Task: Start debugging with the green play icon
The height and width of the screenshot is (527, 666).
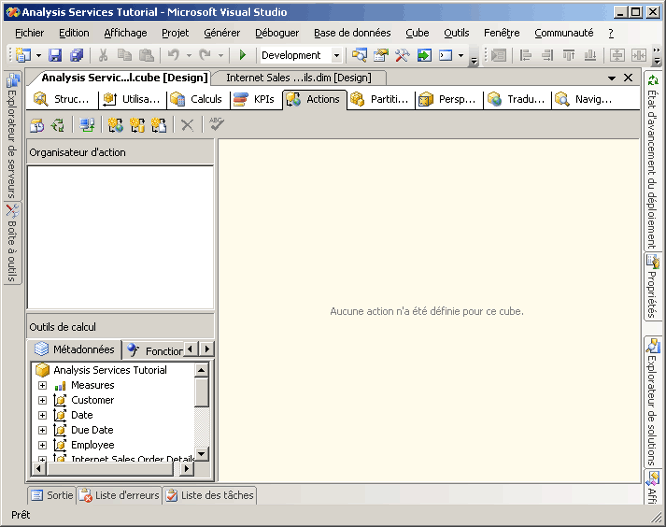Action: coord(243,55)
